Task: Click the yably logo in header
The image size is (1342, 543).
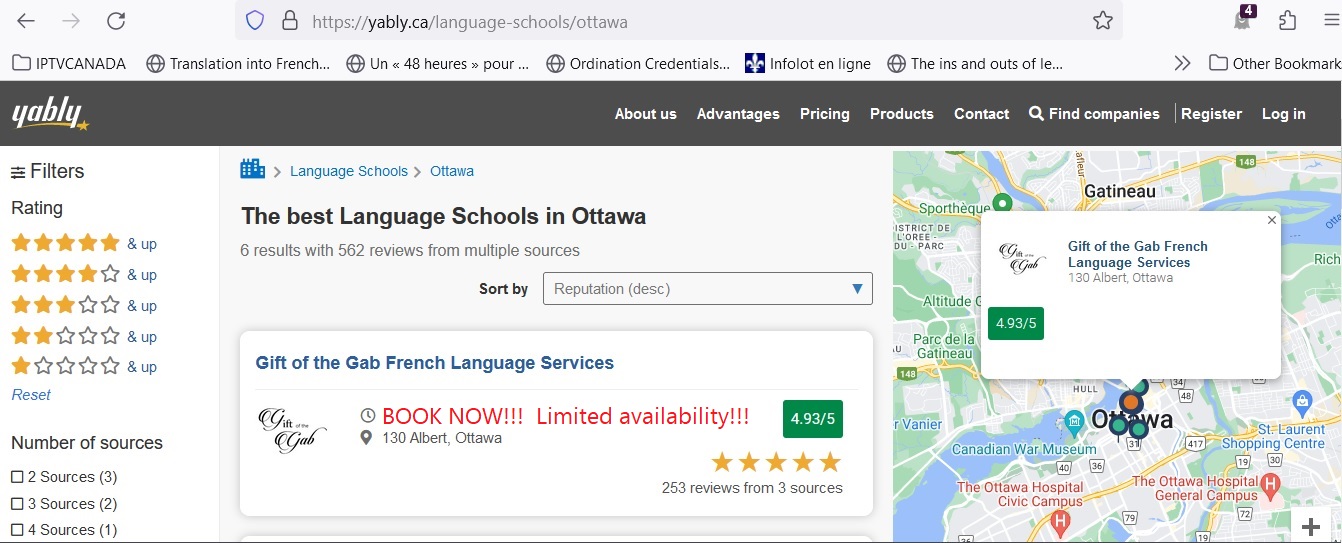Action: [x=50, y=114]
